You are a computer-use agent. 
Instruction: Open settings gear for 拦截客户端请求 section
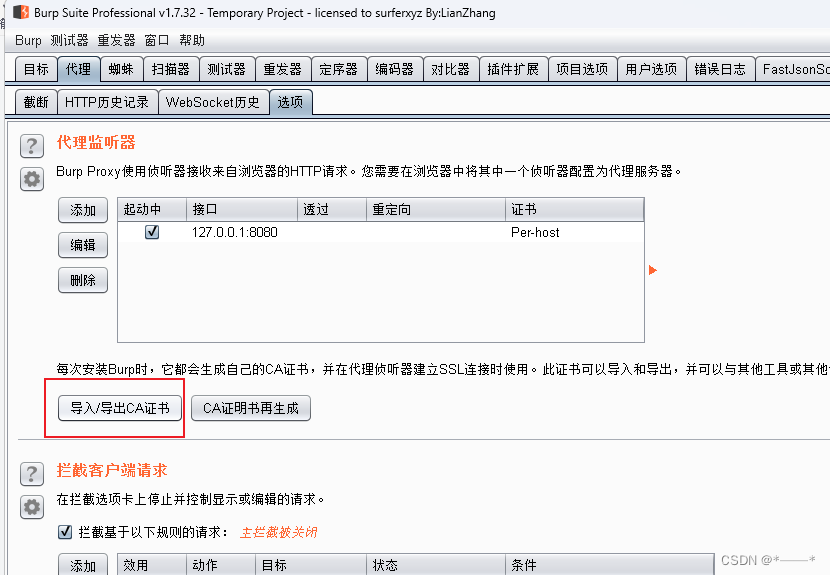click(32, 507)
